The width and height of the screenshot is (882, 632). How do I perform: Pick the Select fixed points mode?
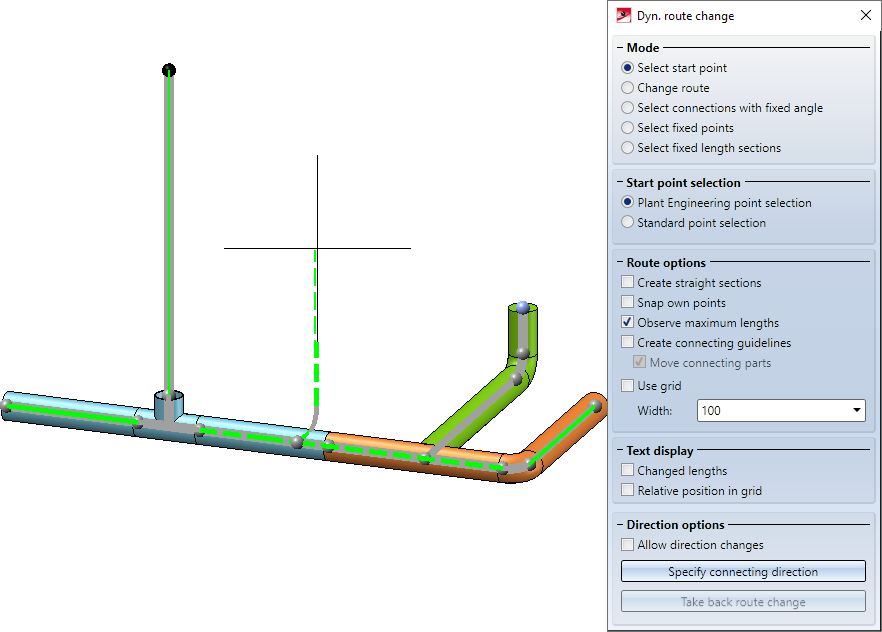pos(628,128)
